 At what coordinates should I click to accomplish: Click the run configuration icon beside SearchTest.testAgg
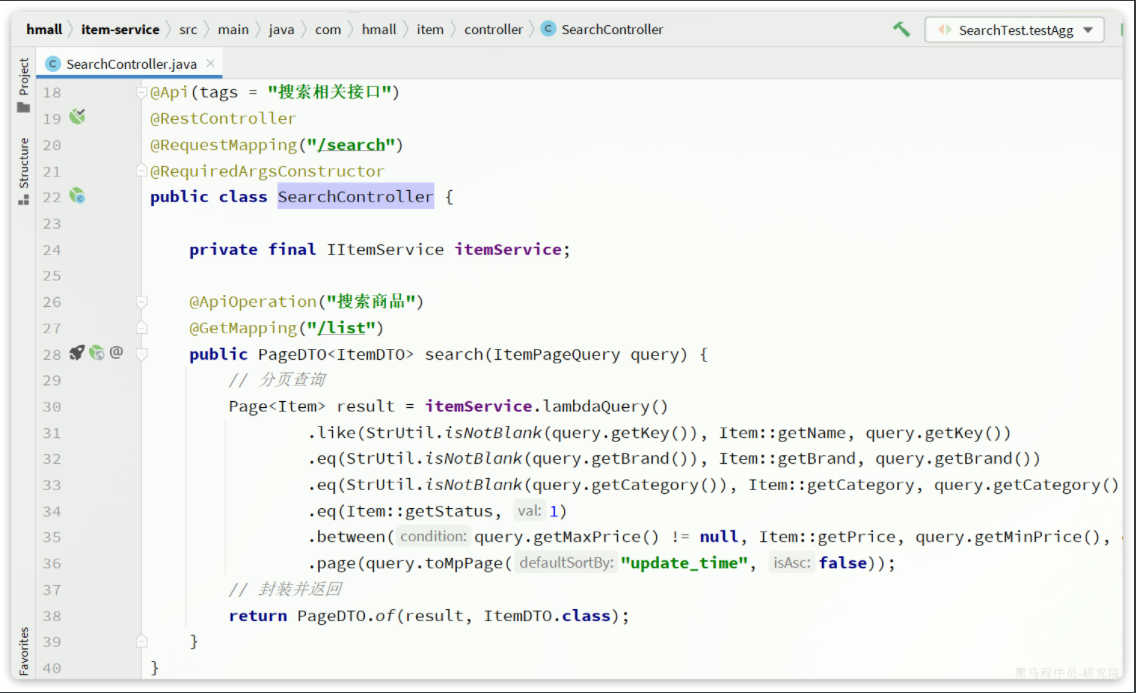(944, 30)
